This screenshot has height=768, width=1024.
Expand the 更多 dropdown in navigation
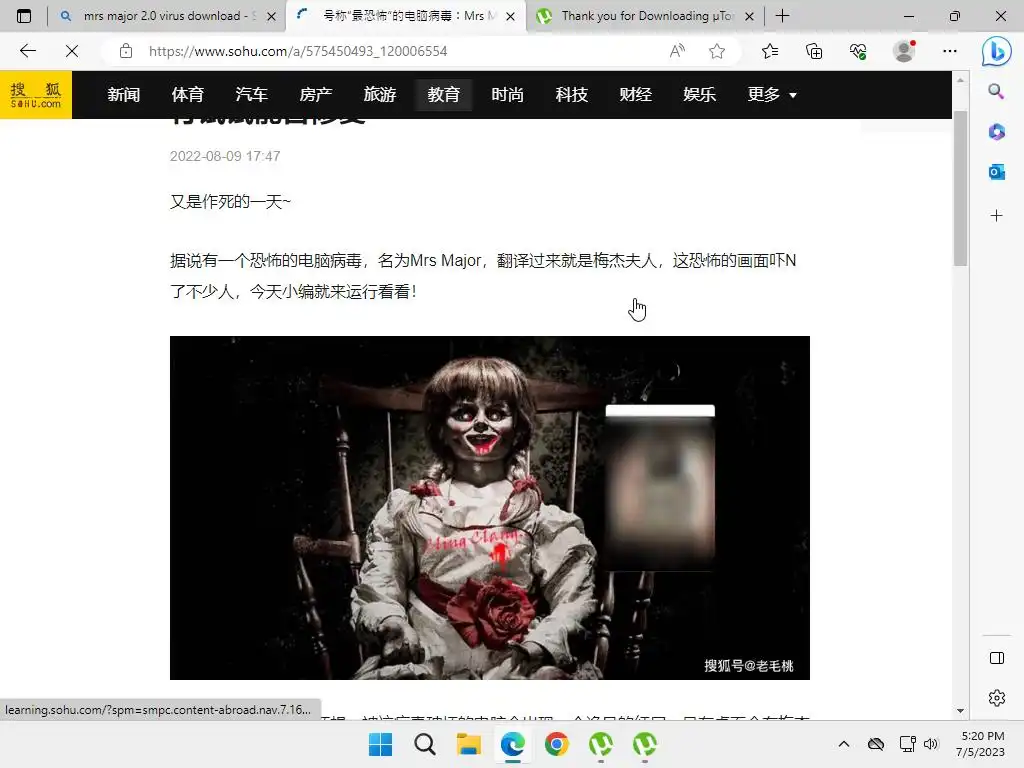(x=772, y=95)
